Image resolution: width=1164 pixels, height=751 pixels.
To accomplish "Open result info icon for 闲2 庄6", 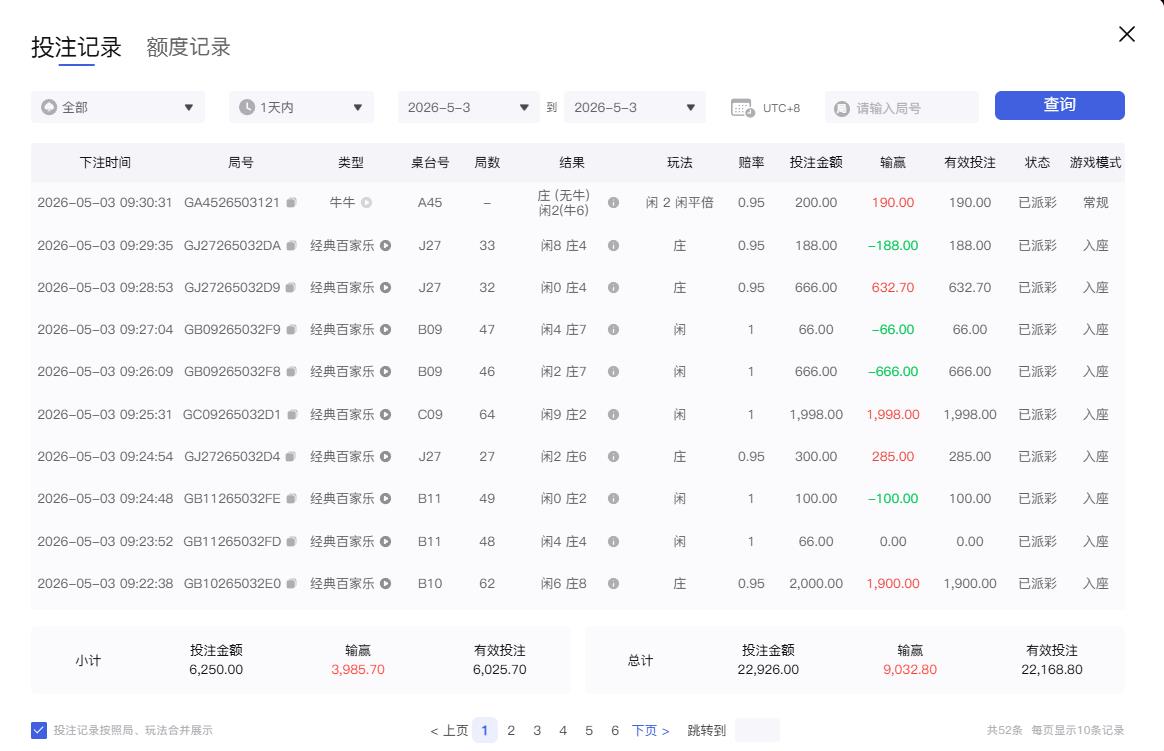I will pos(613,456).
